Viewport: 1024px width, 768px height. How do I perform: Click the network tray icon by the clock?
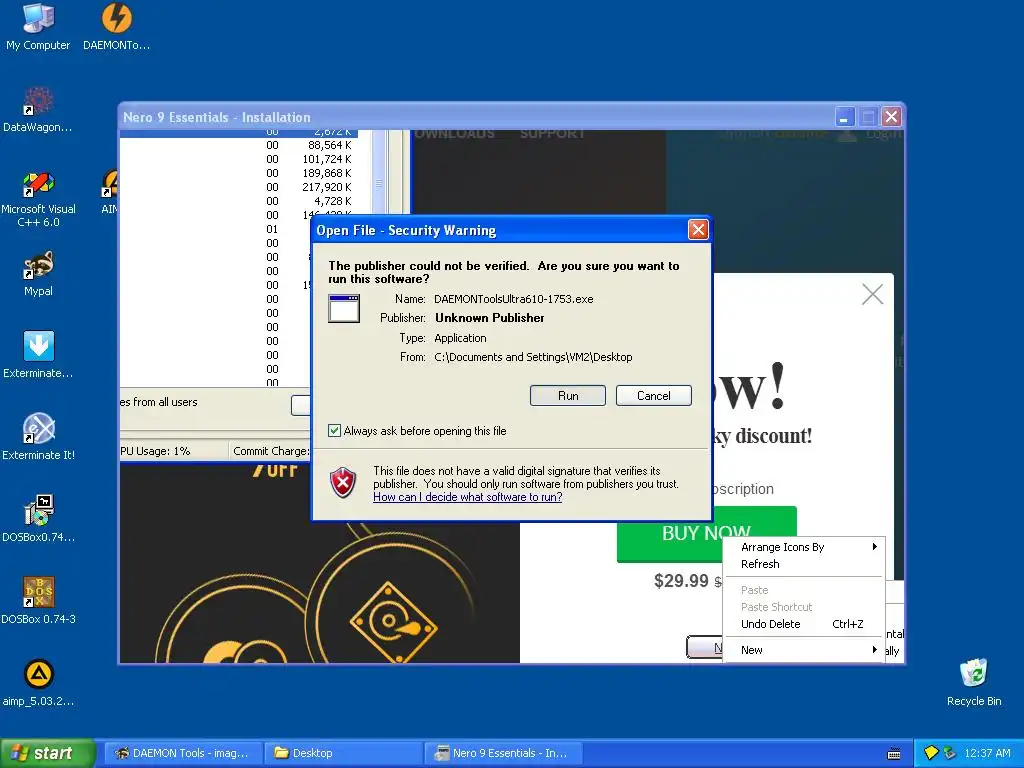pos(949,753)
